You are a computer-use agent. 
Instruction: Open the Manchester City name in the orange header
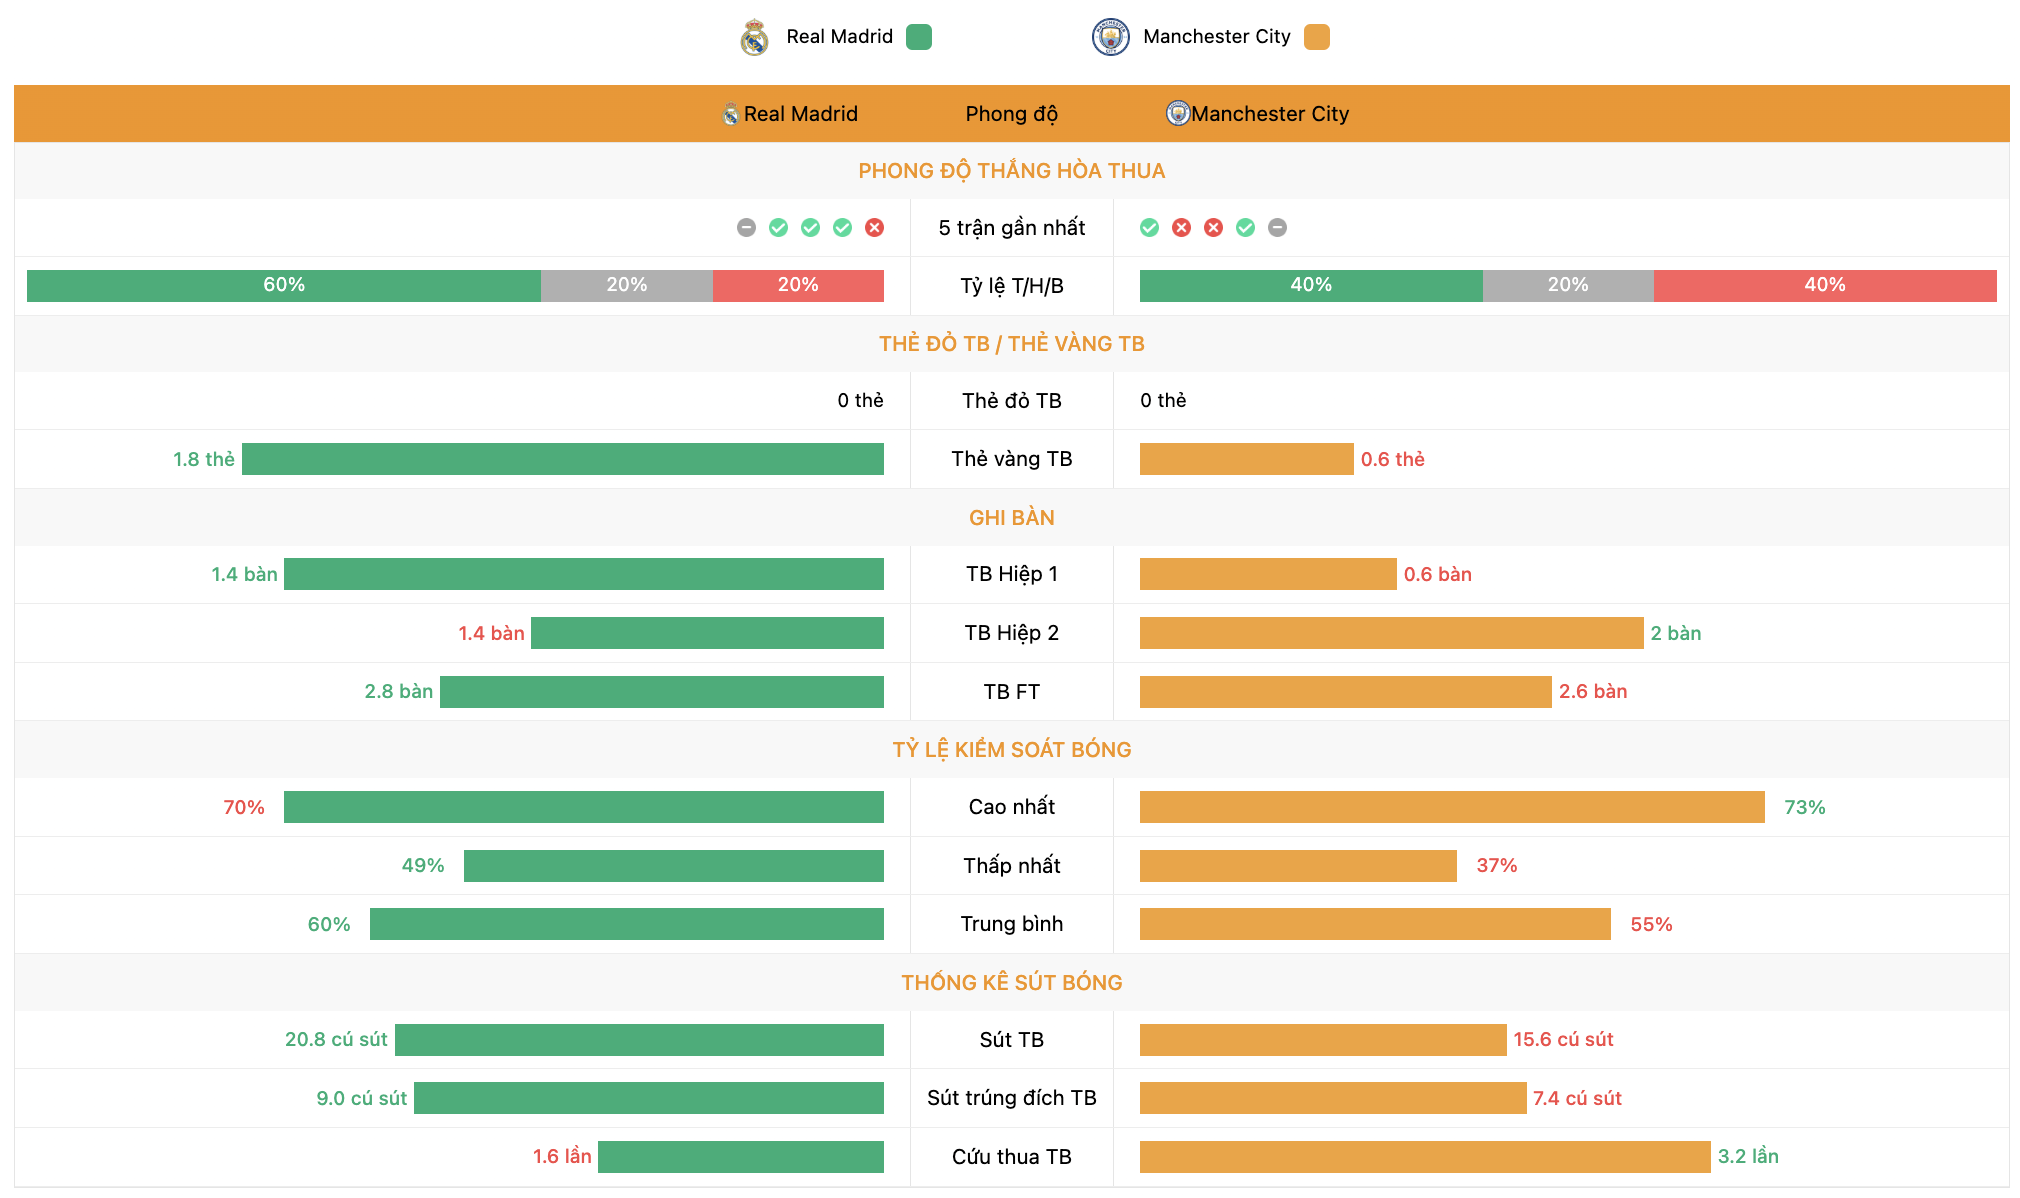coord(1270,114)
